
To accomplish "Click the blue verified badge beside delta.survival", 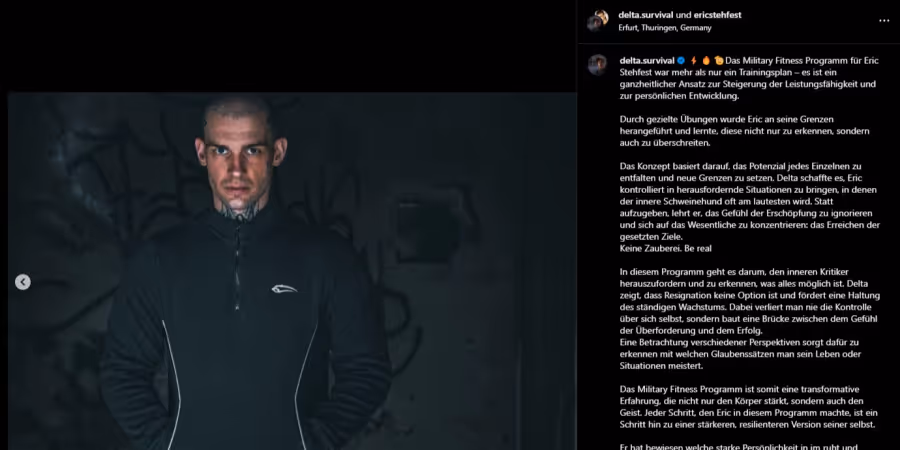I will click(681, 60).
